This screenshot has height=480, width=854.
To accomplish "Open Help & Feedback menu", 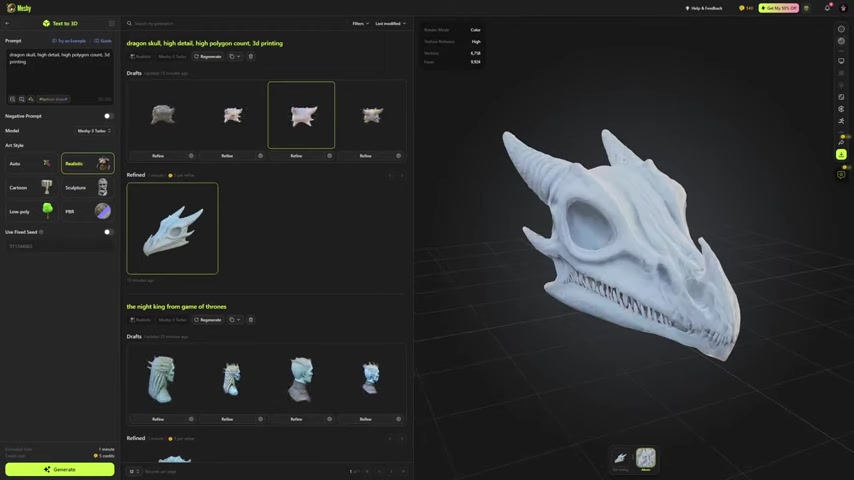I will pyautogui.click(x=704, y=8).
